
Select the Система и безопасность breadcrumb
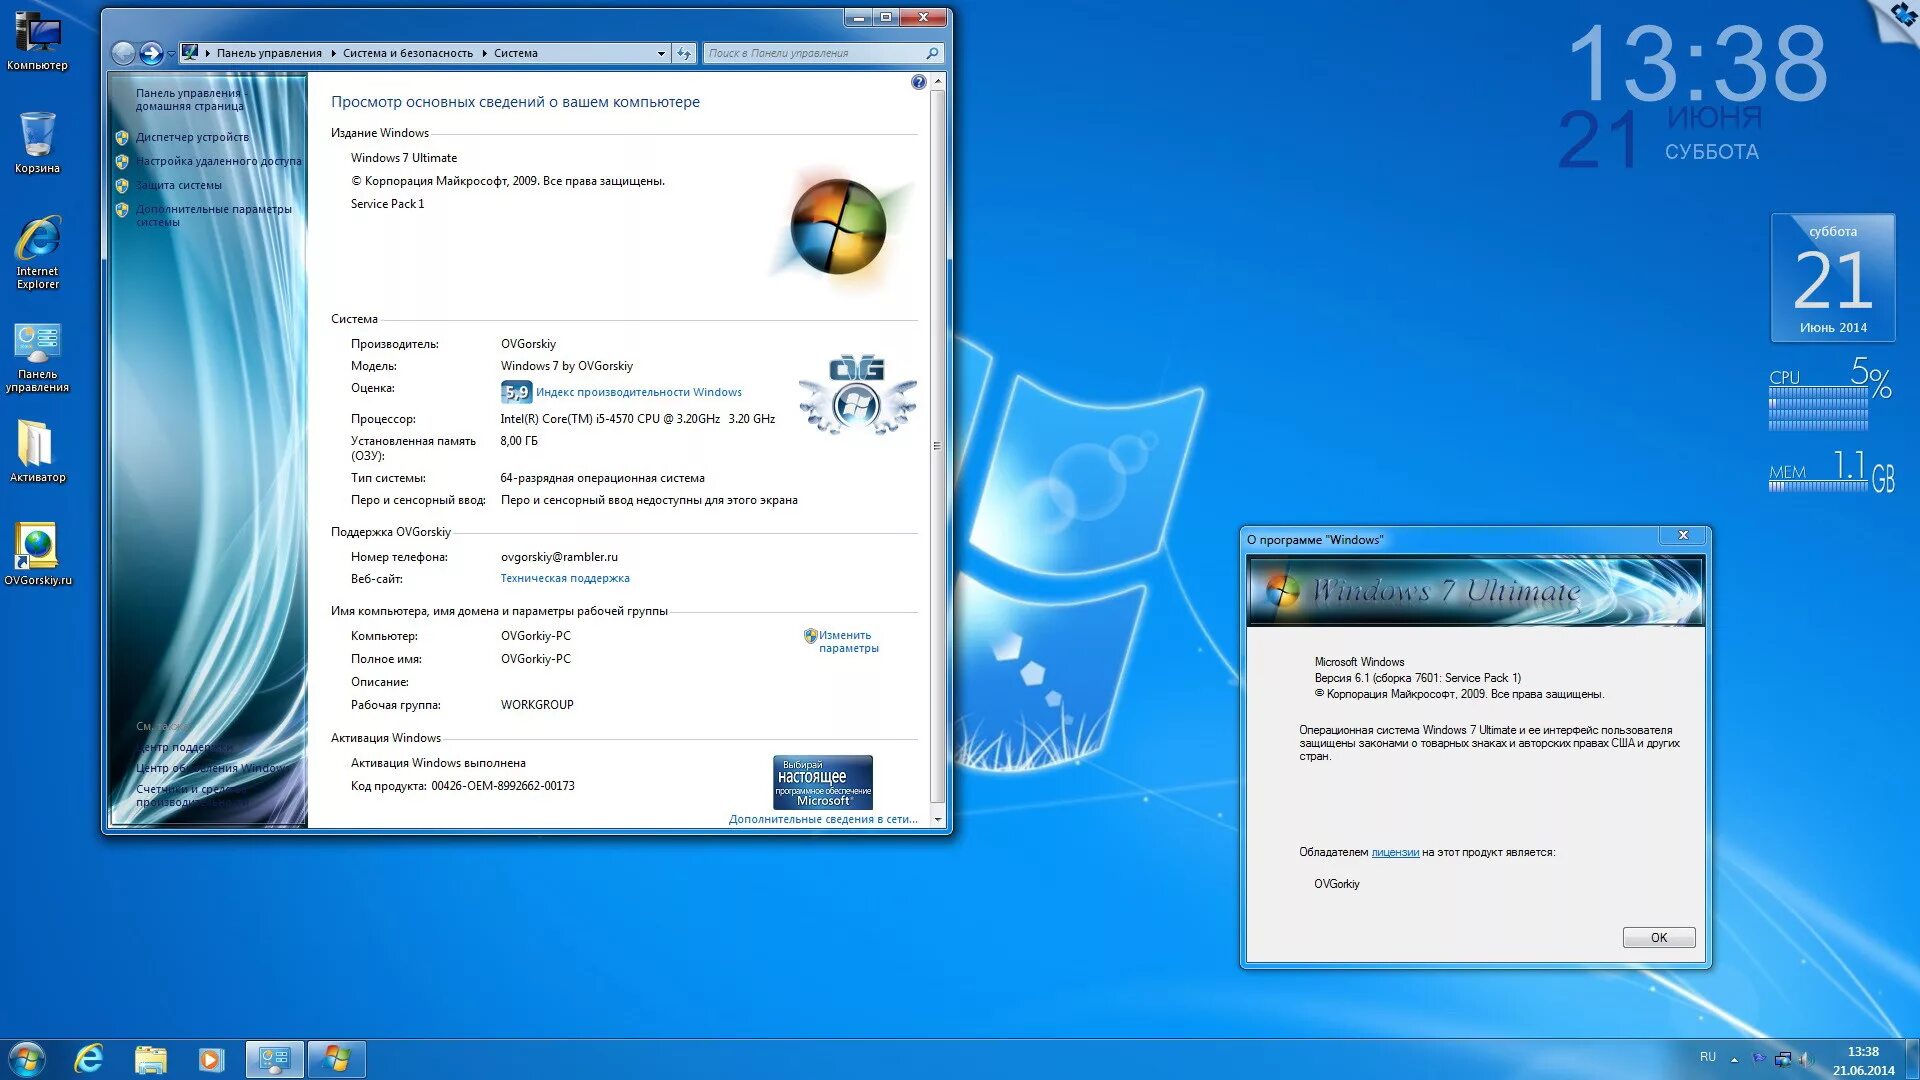pos(407,54)
